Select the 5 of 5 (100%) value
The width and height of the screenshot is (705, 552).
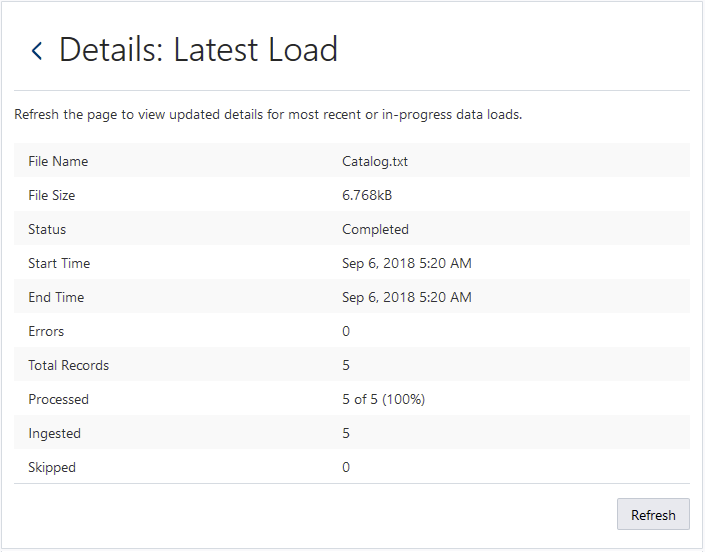pos(383,399)
